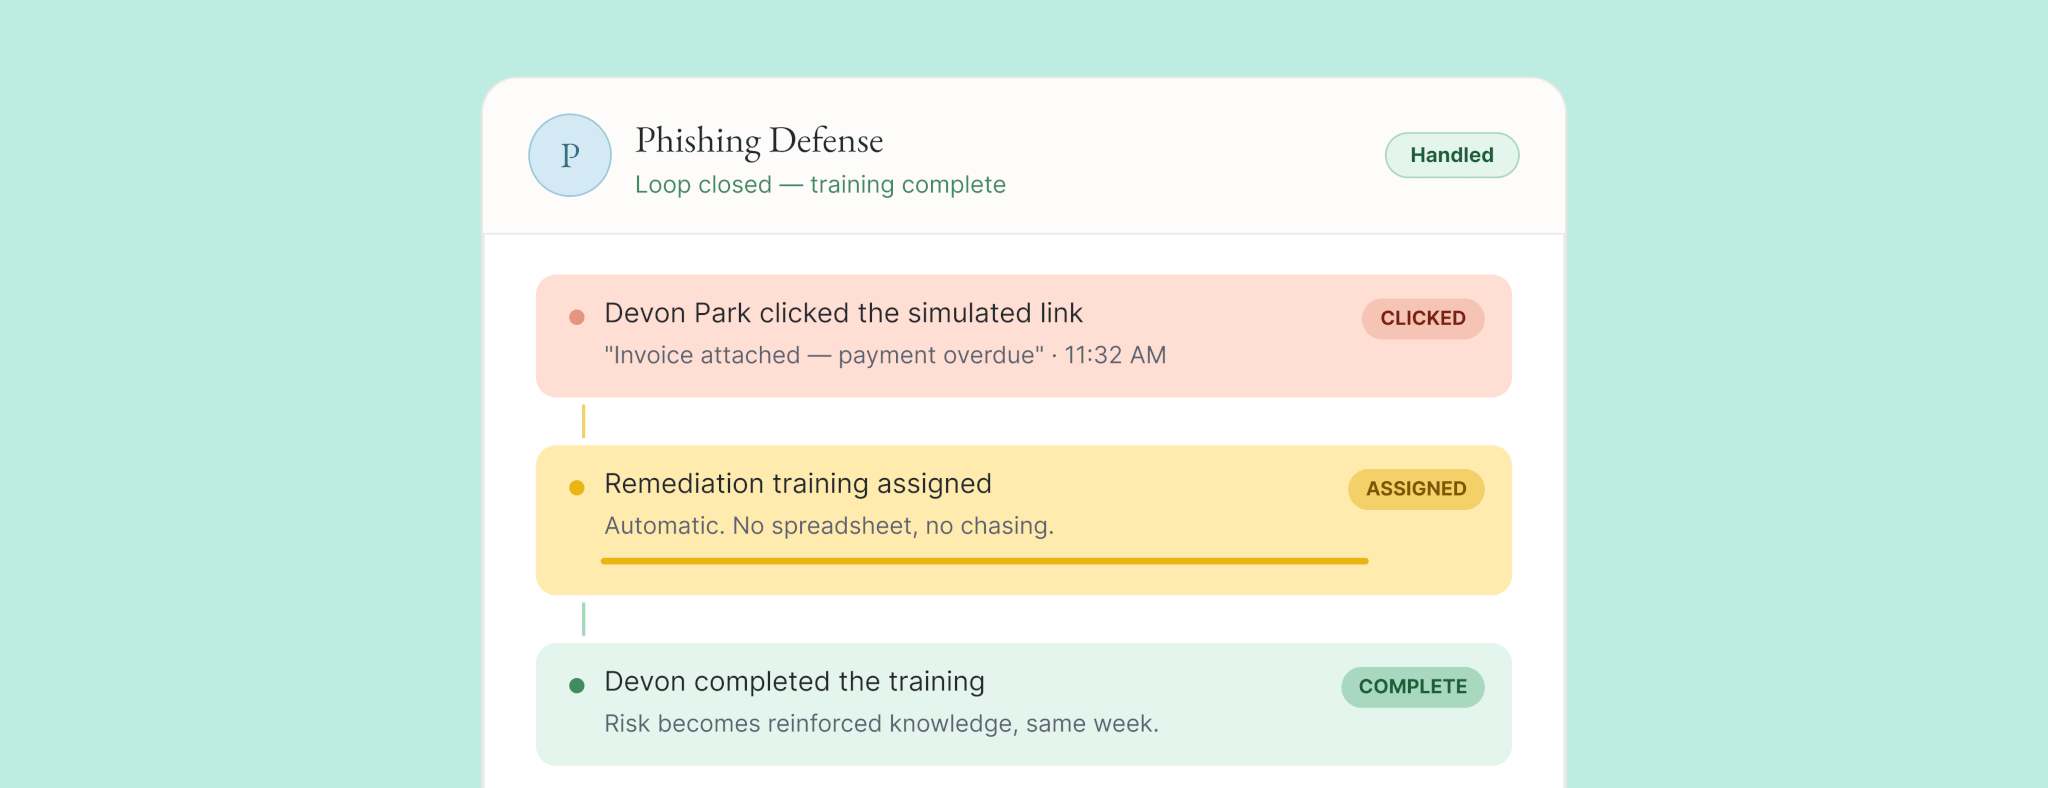Viewport: 2048px width, 788px height.
Task: Click the yellow dot beside Remediation training
Action: tap(577, 488)
